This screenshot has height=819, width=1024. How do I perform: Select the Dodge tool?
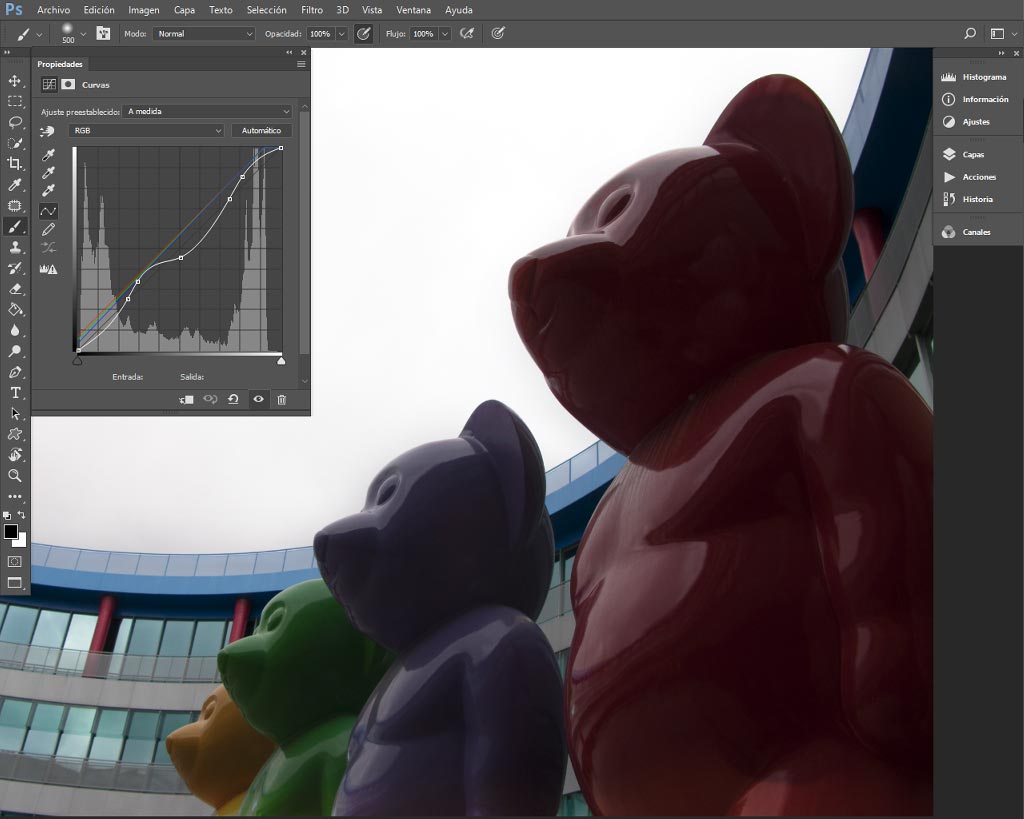tap(14, 351)
